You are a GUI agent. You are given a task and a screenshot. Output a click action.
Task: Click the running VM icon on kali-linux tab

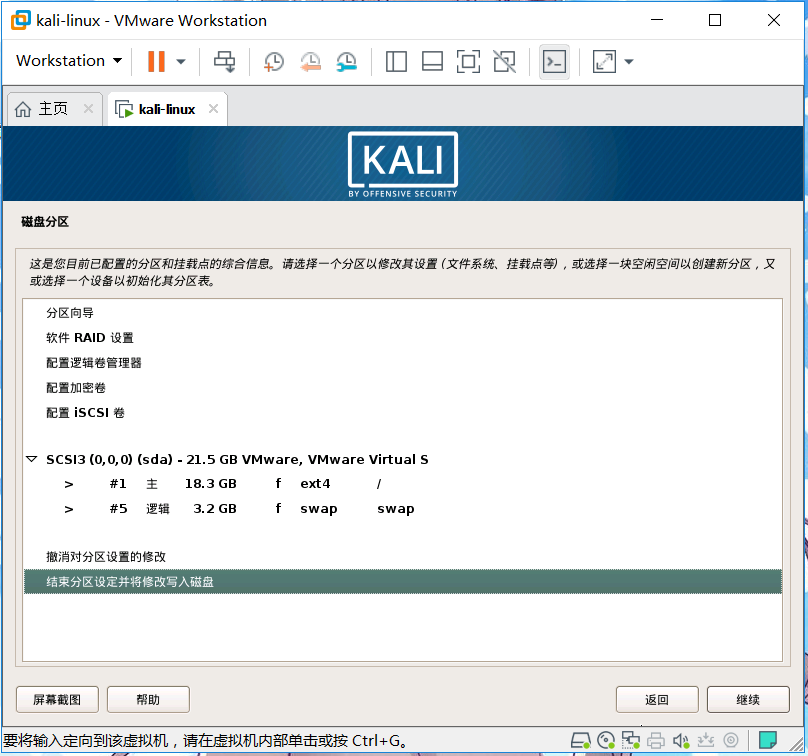pyautogui.click(x=124, y=109)
